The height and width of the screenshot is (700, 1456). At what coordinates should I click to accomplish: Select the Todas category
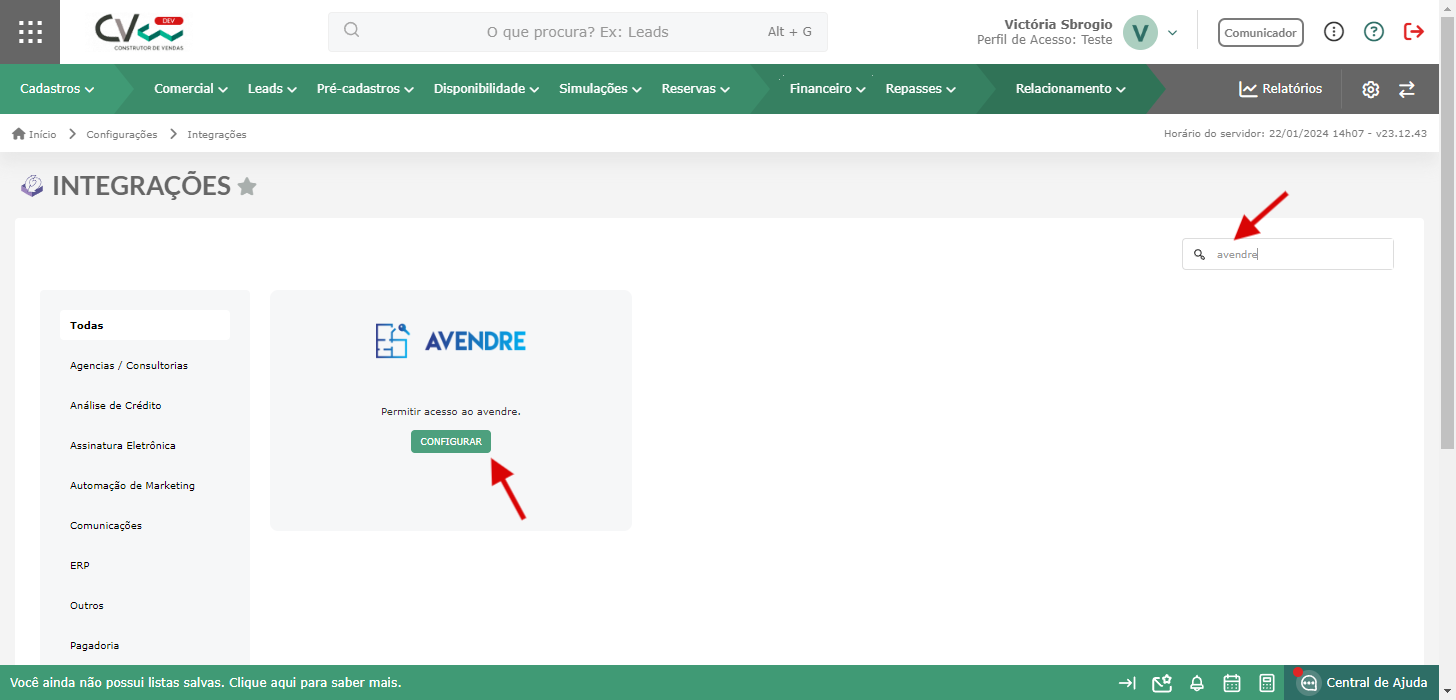(x=145, y=325)
